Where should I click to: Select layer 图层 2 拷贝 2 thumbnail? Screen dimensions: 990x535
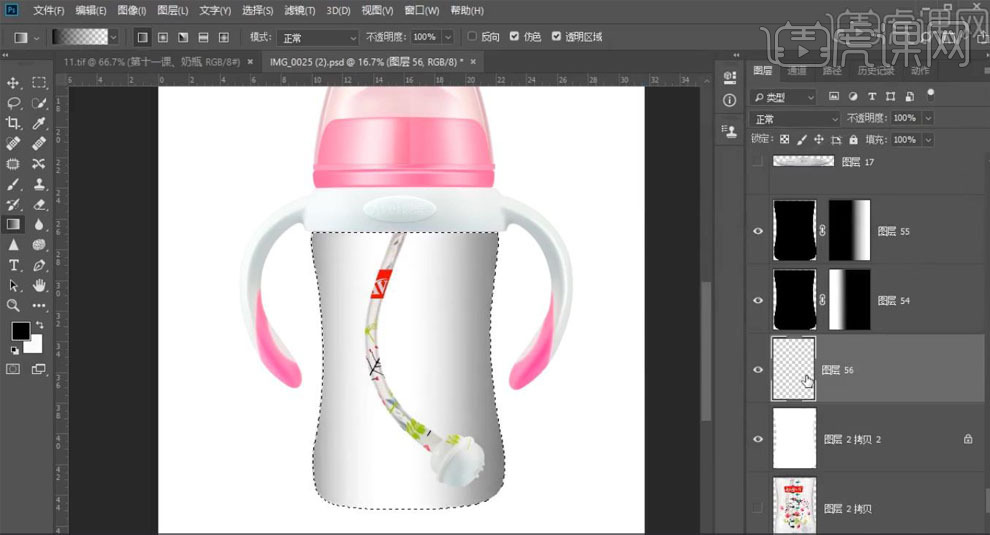click(x=794, y=439)
